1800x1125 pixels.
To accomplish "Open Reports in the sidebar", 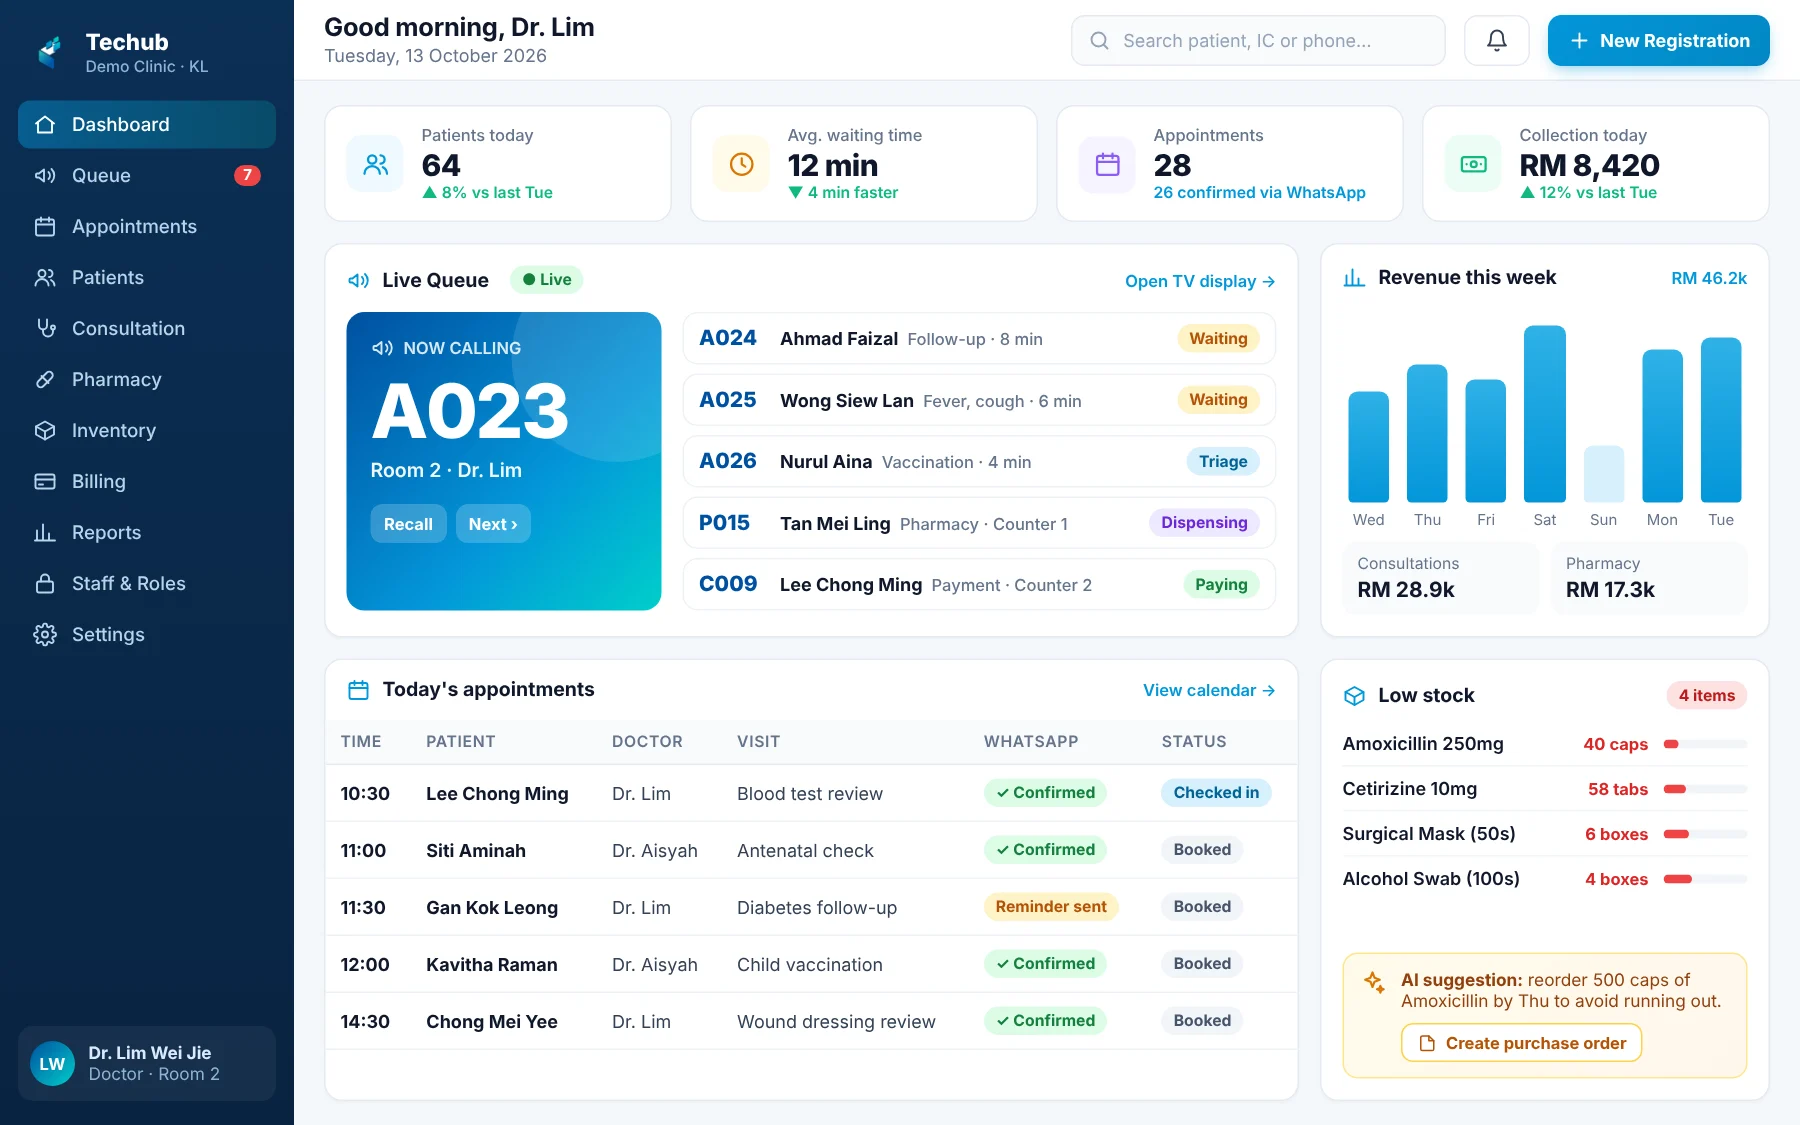I will click(x=147, y=533).
